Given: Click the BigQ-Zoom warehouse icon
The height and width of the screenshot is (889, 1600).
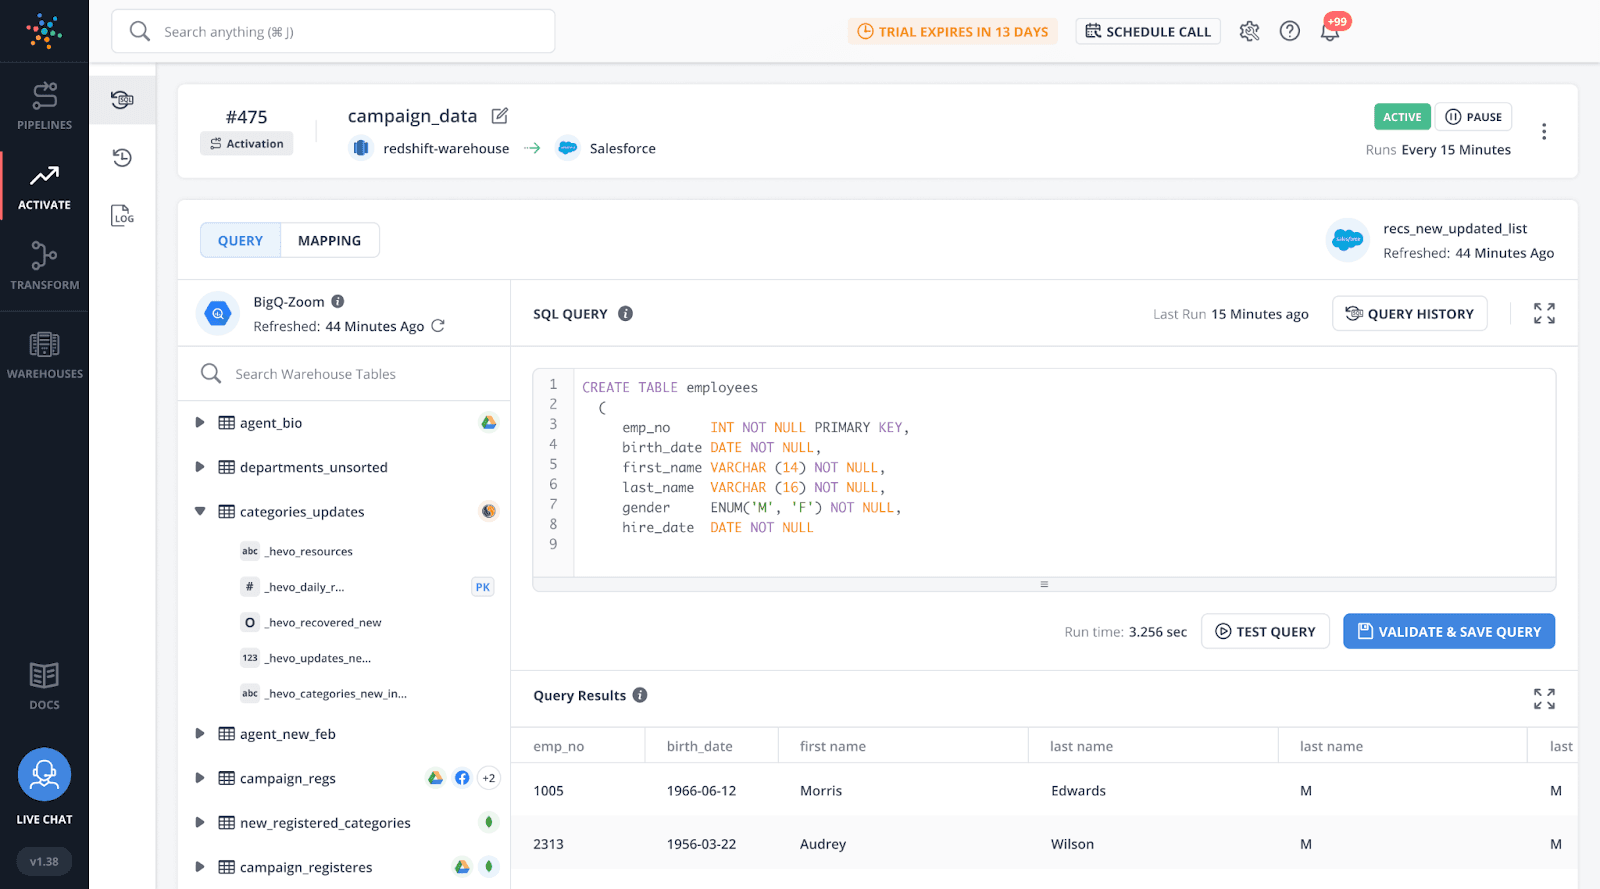Looking at the screenshot, I should [218, 314].
